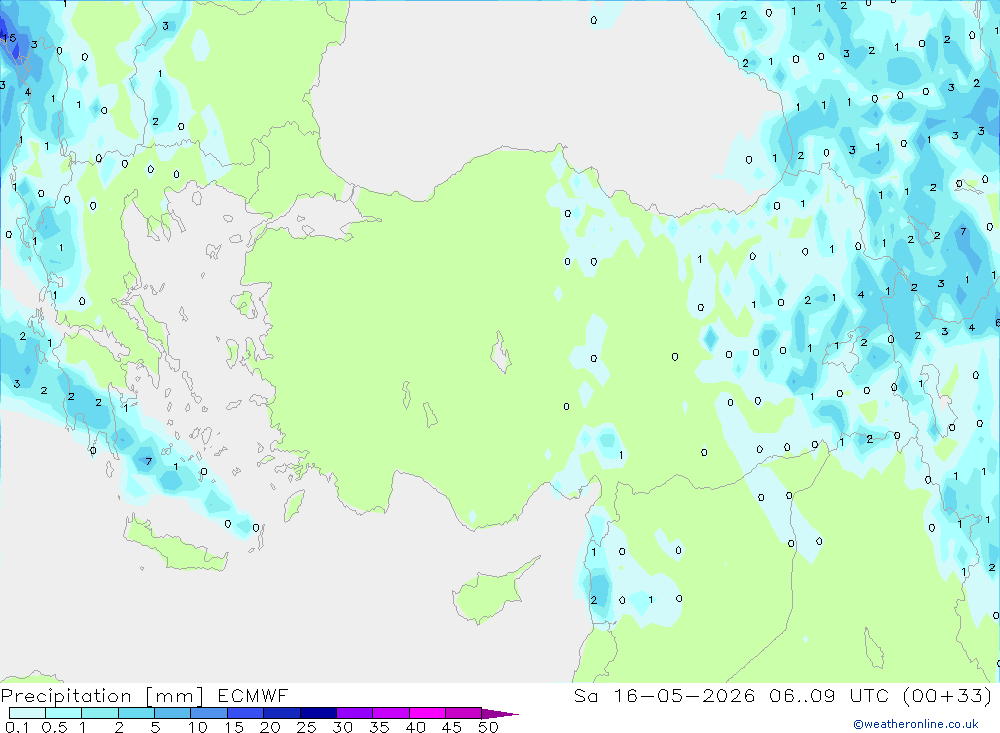Click the 20–25 mm dark blue legend box
Image resolution: width=1000 pixels, height=733 pixels.
pos(282,713)
